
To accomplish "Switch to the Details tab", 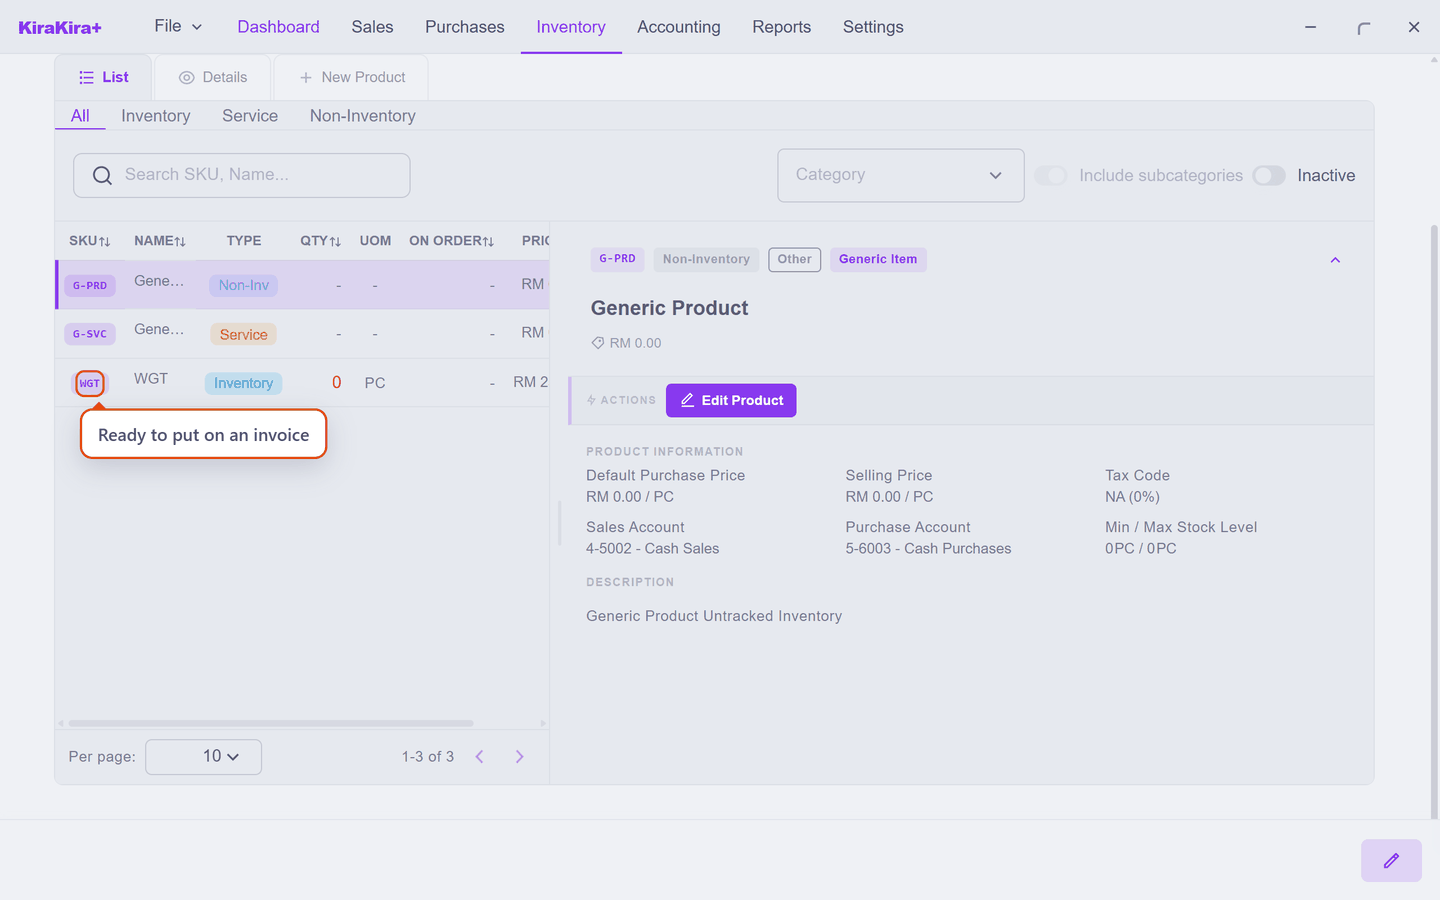I will coord(213,77).
